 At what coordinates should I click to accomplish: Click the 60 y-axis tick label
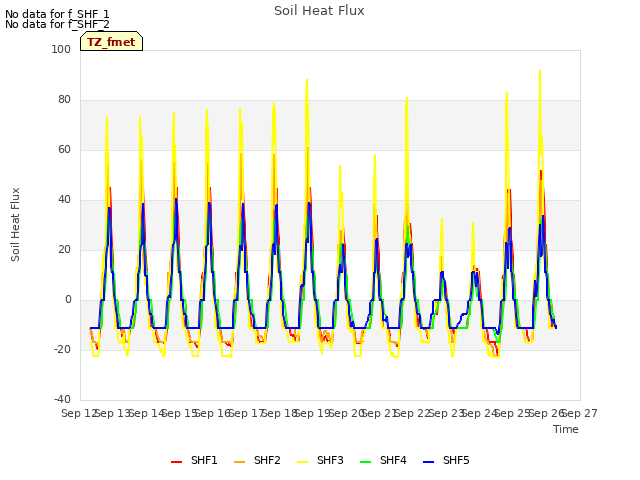[64, 149]
